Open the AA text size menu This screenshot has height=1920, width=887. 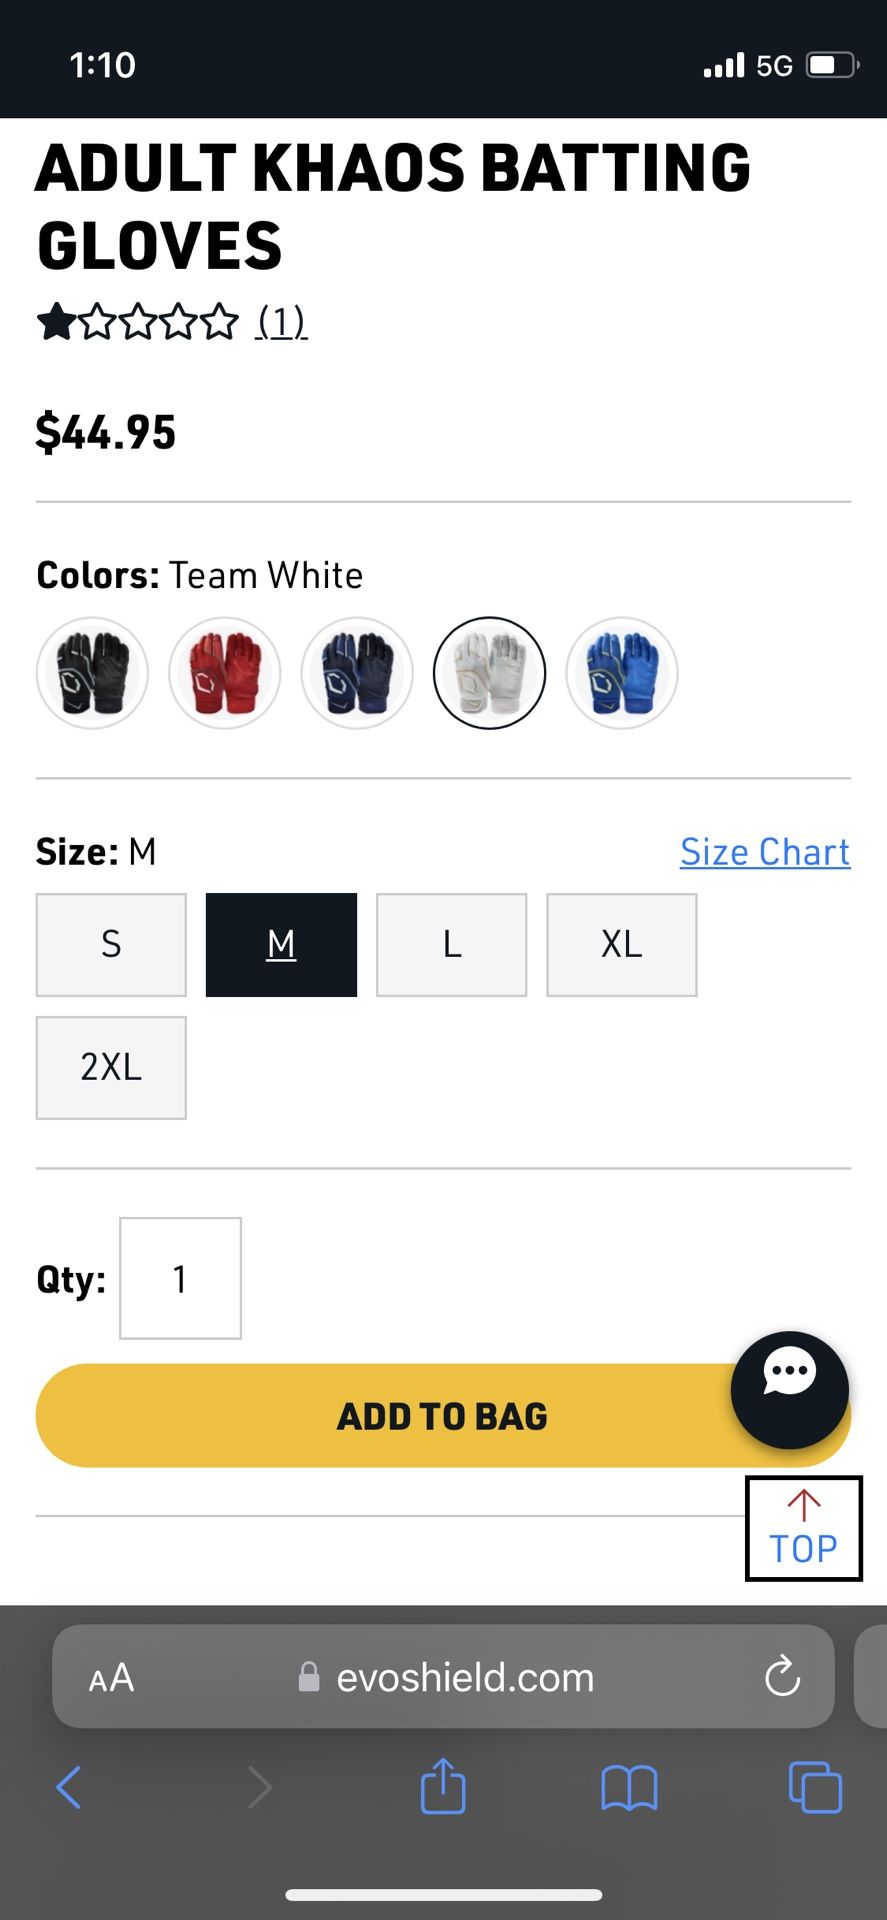pyautogui.click(x=110, y=1677)
